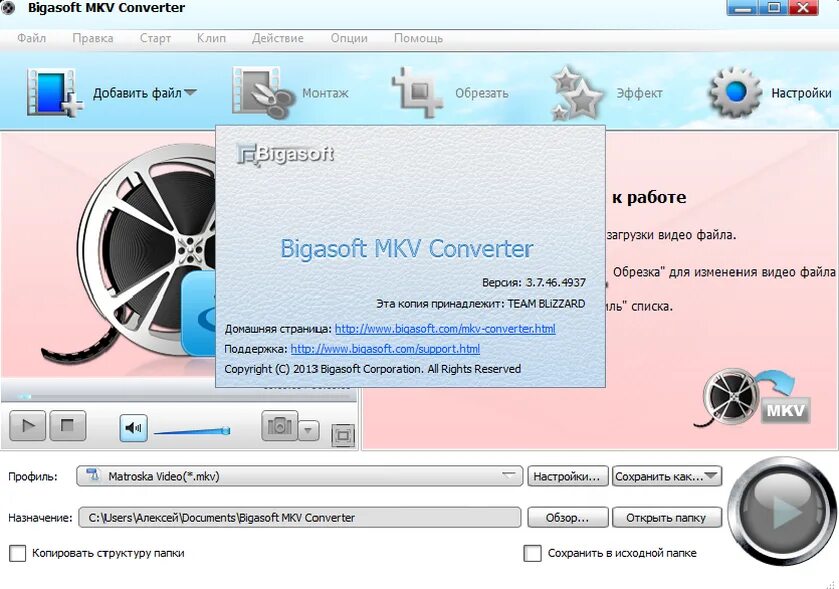Open the Файл menu
Image resolution: width=839 pixels, height=589 pixels.
point(32,39)
